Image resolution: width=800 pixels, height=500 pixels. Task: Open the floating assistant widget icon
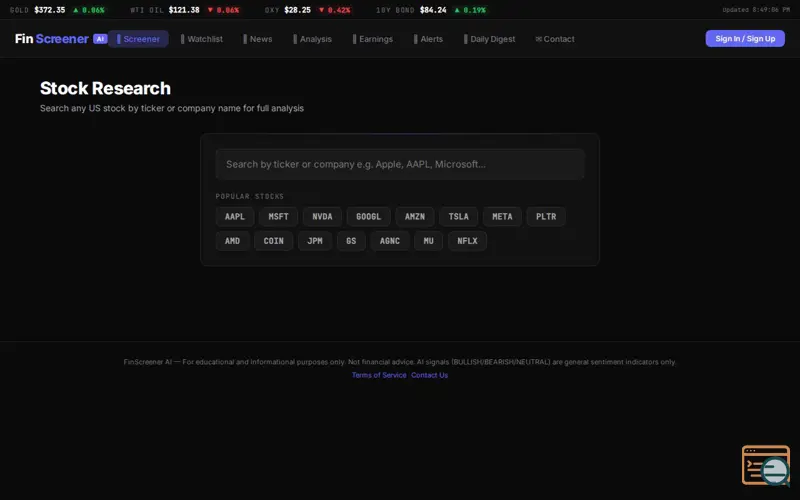coord(766,465)
